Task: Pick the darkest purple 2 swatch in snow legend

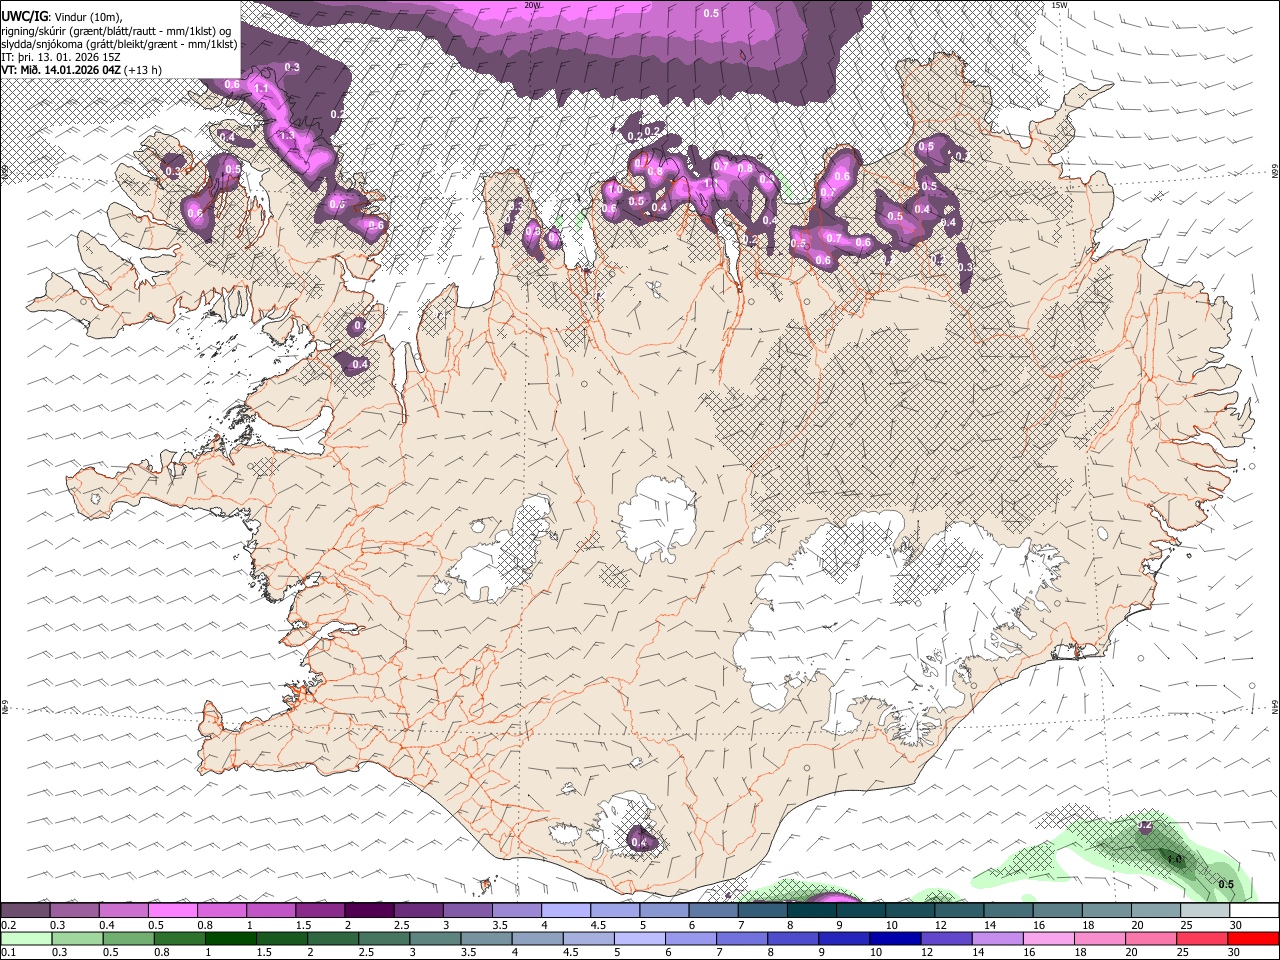Action: [x=369, y=910]
